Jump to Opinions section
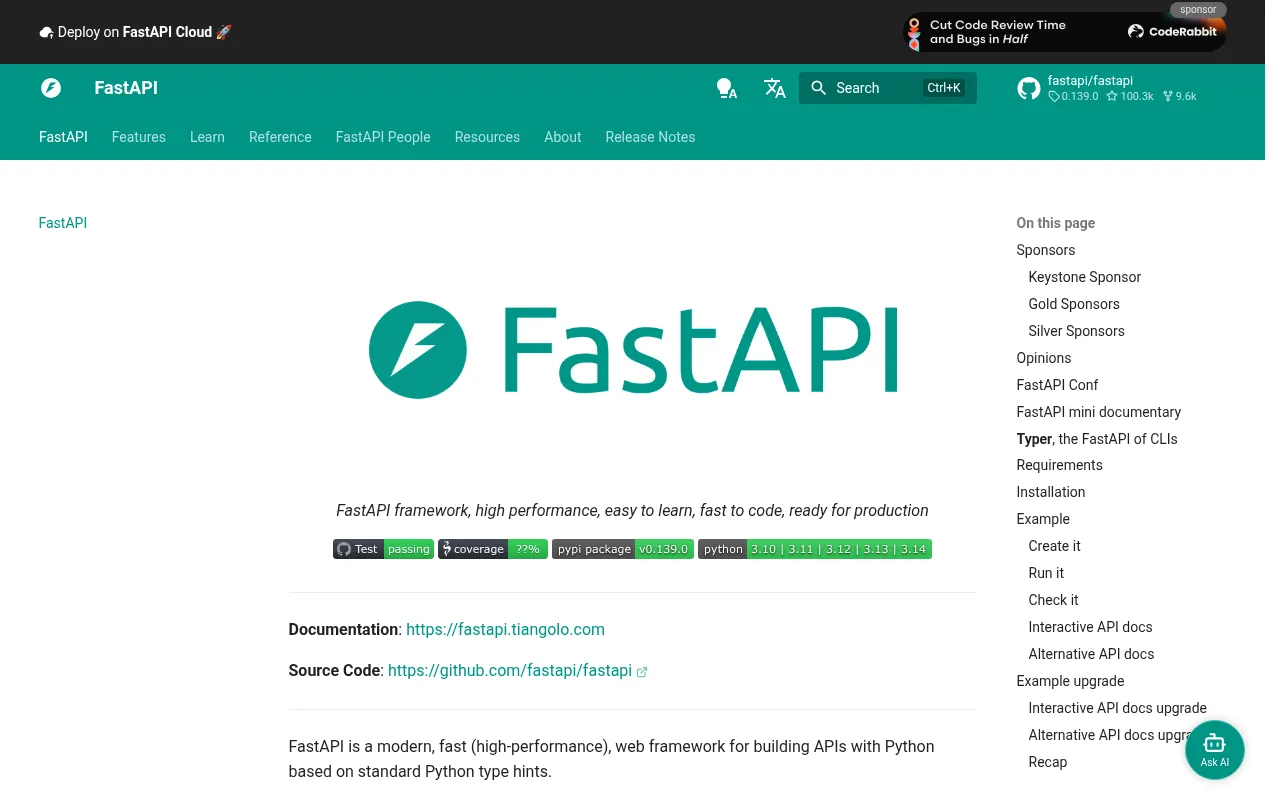Screen dimensions: 1280x800 (x=1044, y=358)
